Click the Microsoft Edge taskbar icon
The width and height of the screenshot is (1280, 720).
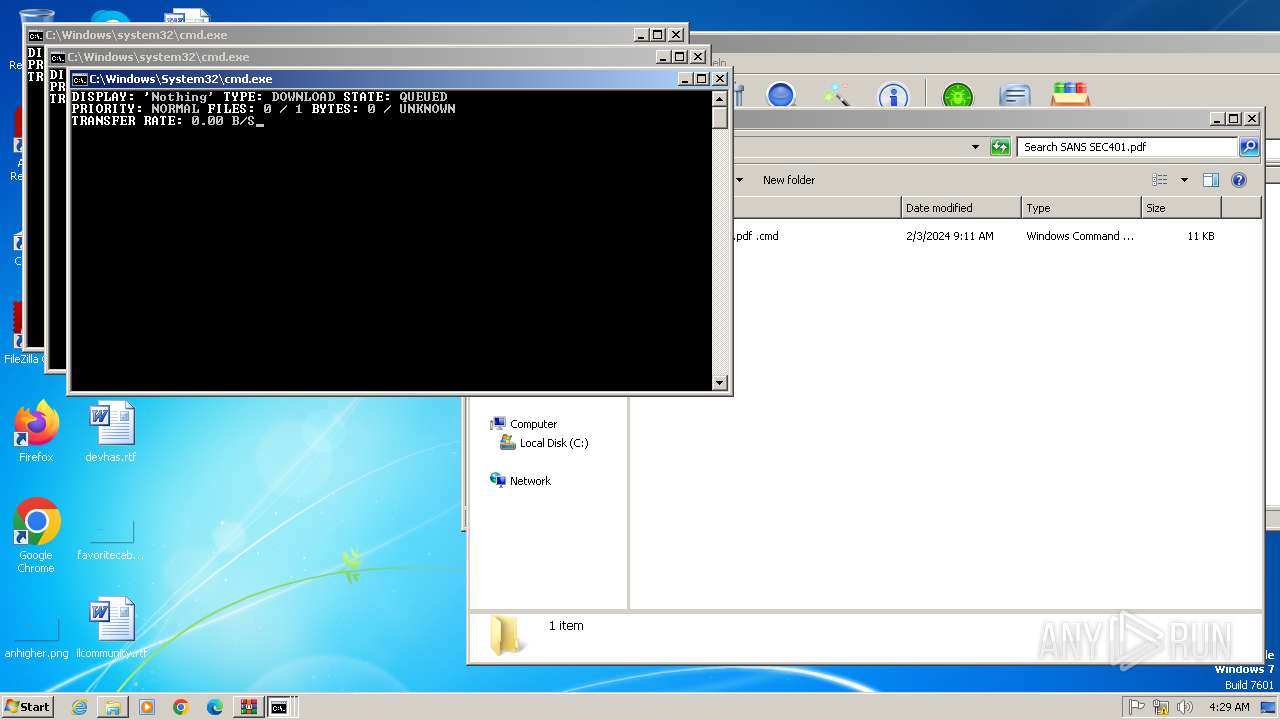pyautogui.click(x=215, y=707)
